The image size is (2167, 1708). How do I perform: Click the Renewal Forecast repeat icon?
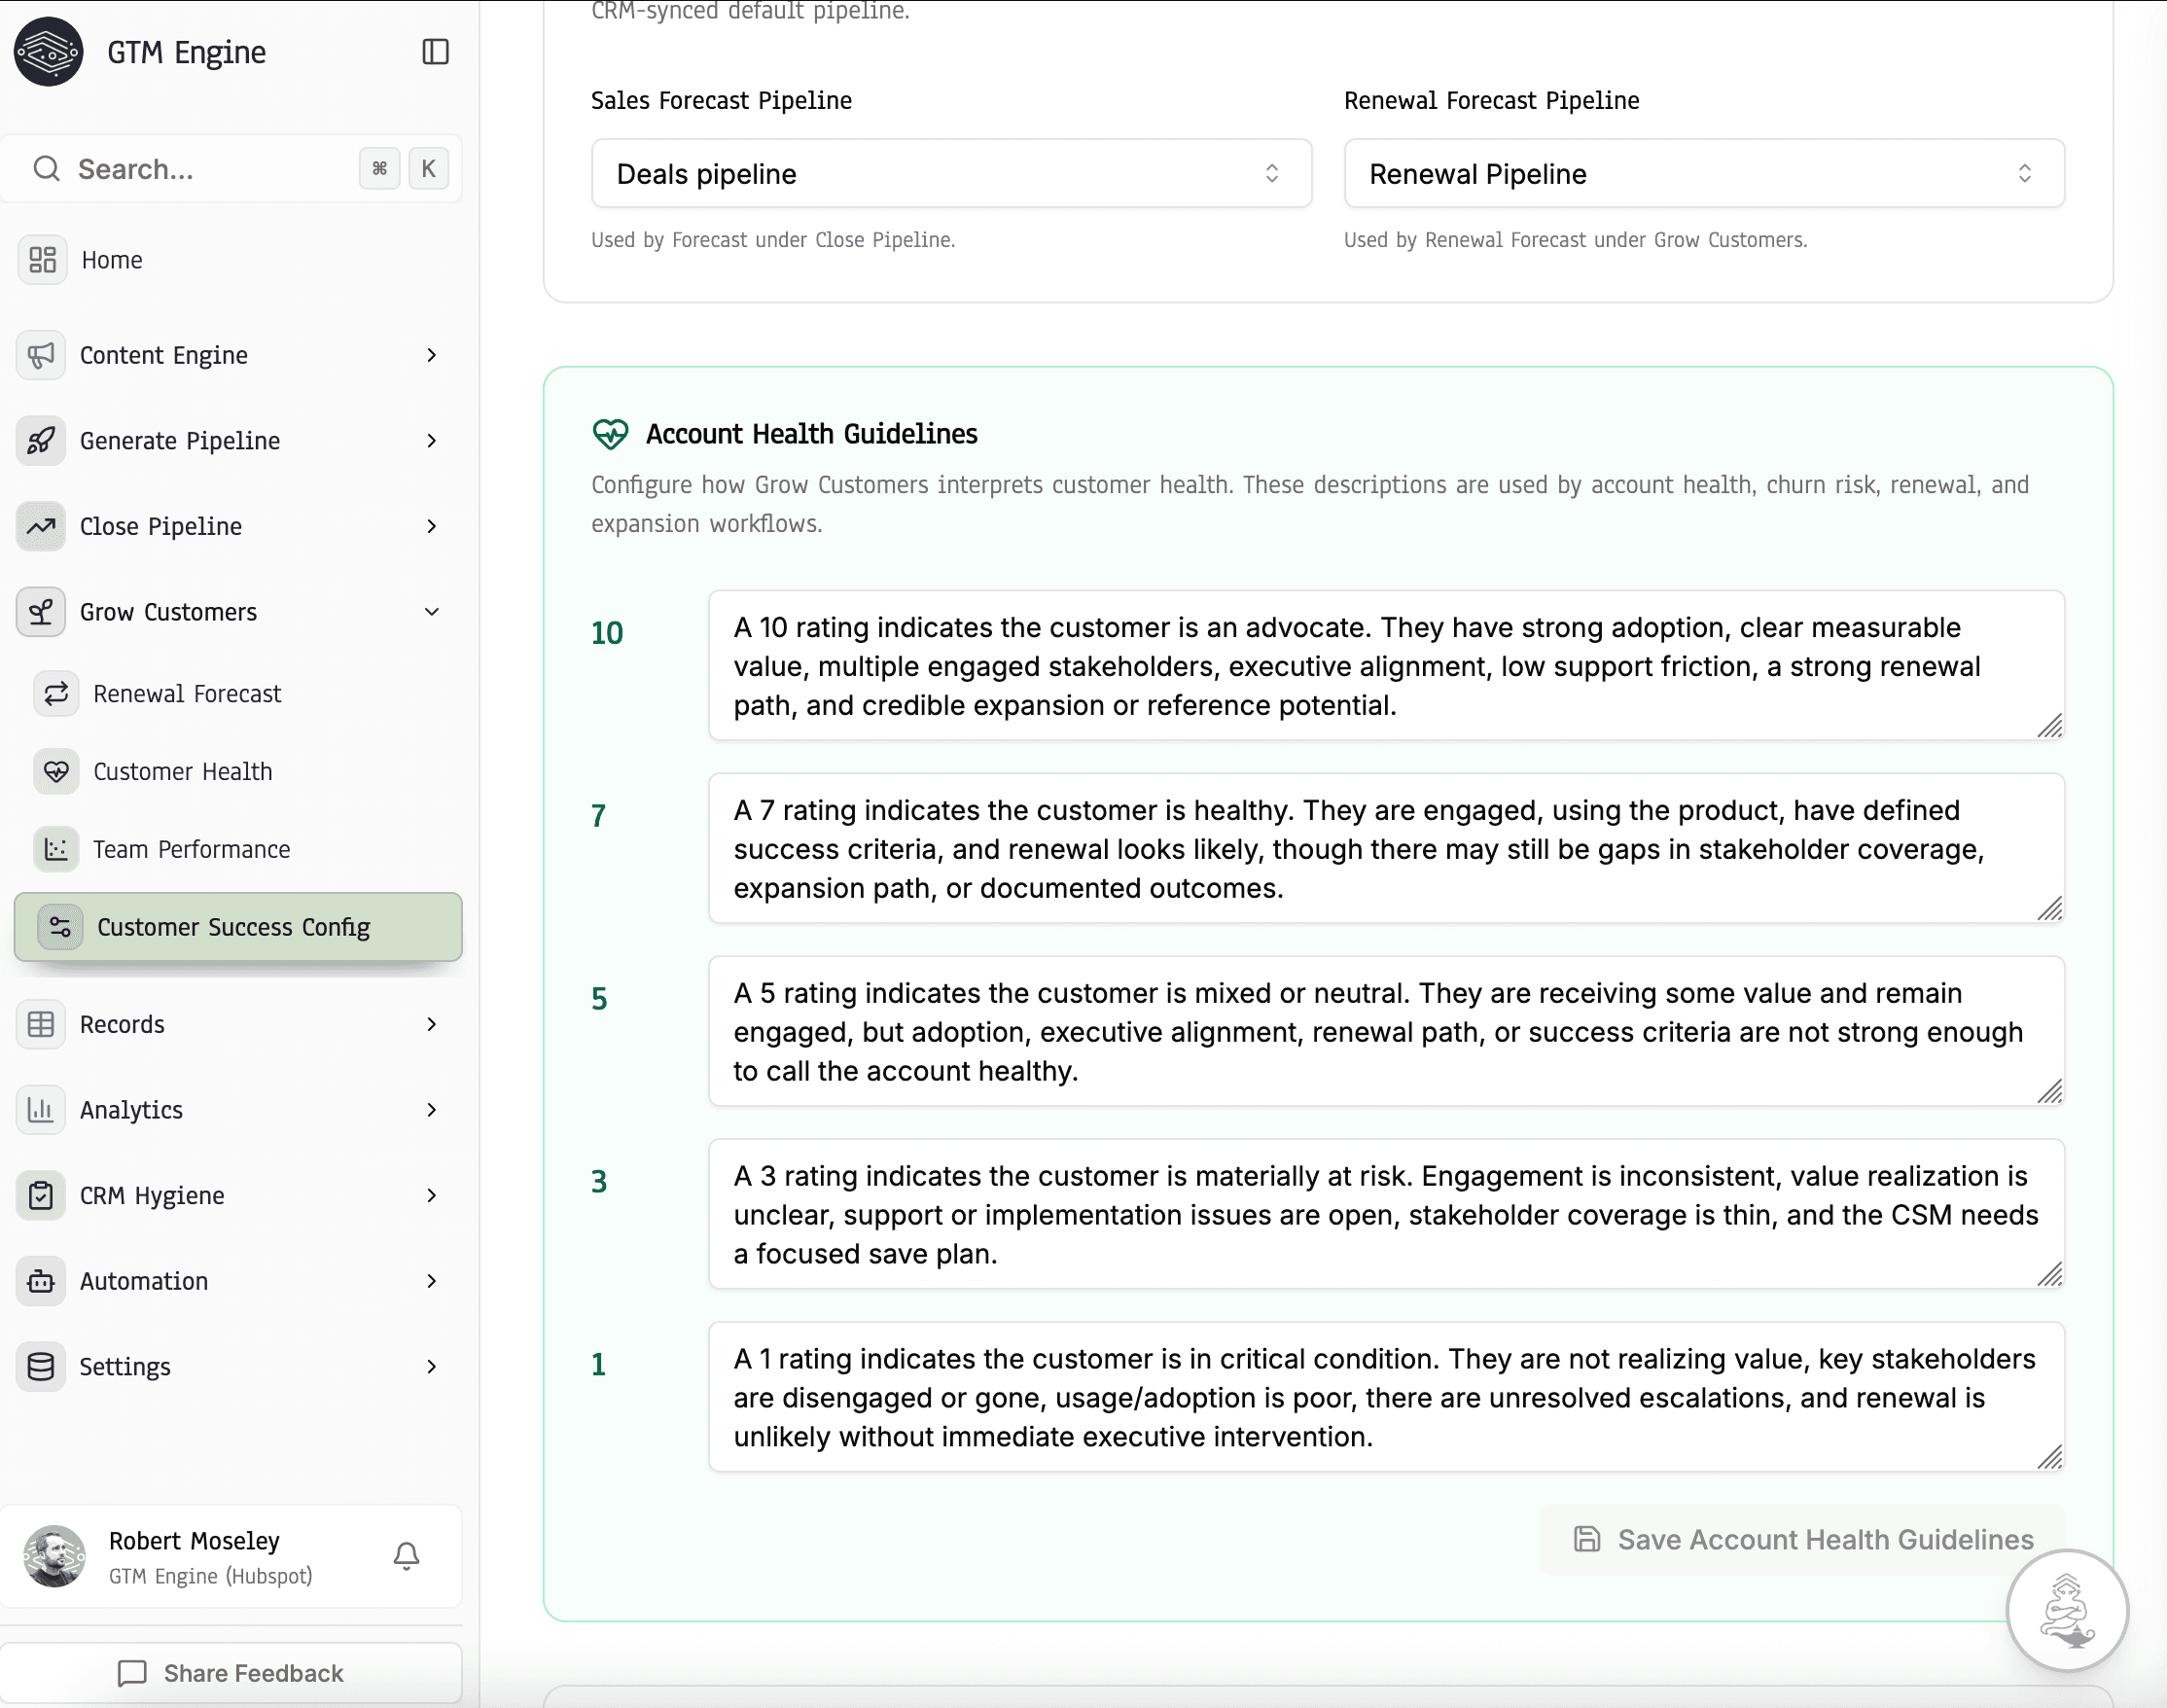click(56, 693)
